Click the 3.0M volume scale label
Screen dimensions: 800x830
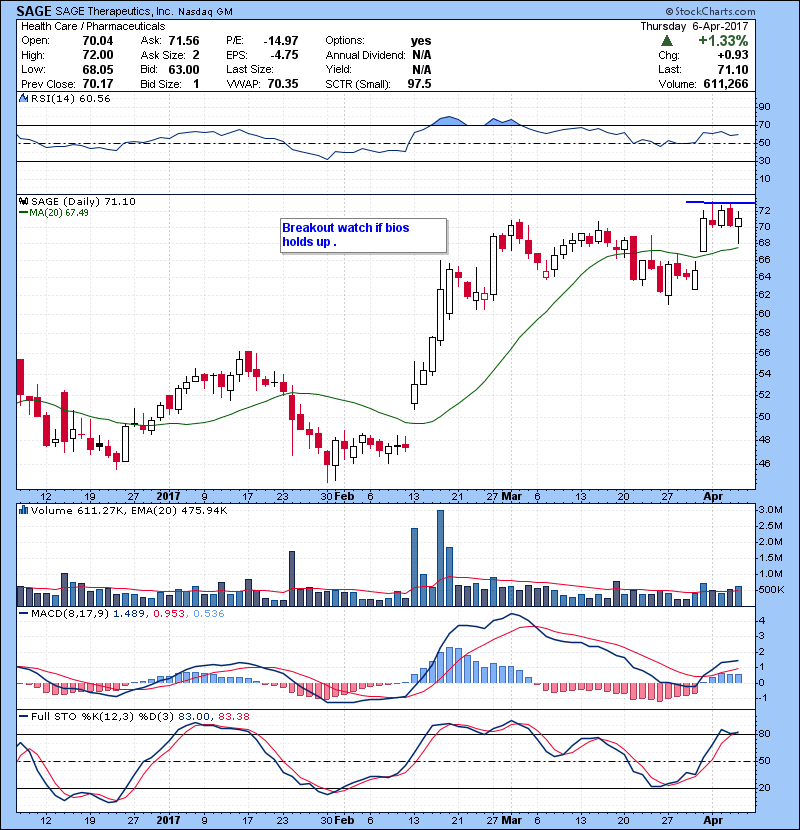(x=771, y=510)
